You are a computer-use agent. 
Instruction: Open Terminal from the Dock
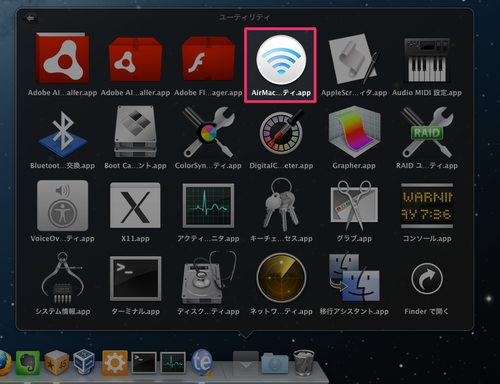pos(144,363)
